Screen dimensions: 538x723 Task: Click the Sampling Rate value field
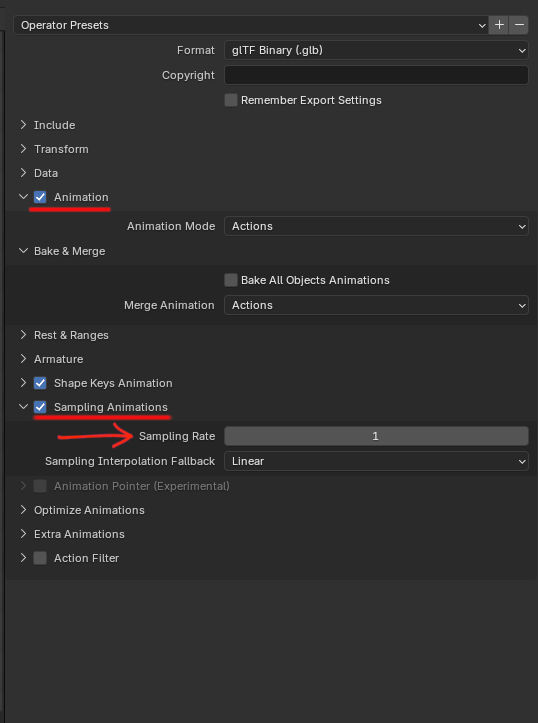click(376, 436)
